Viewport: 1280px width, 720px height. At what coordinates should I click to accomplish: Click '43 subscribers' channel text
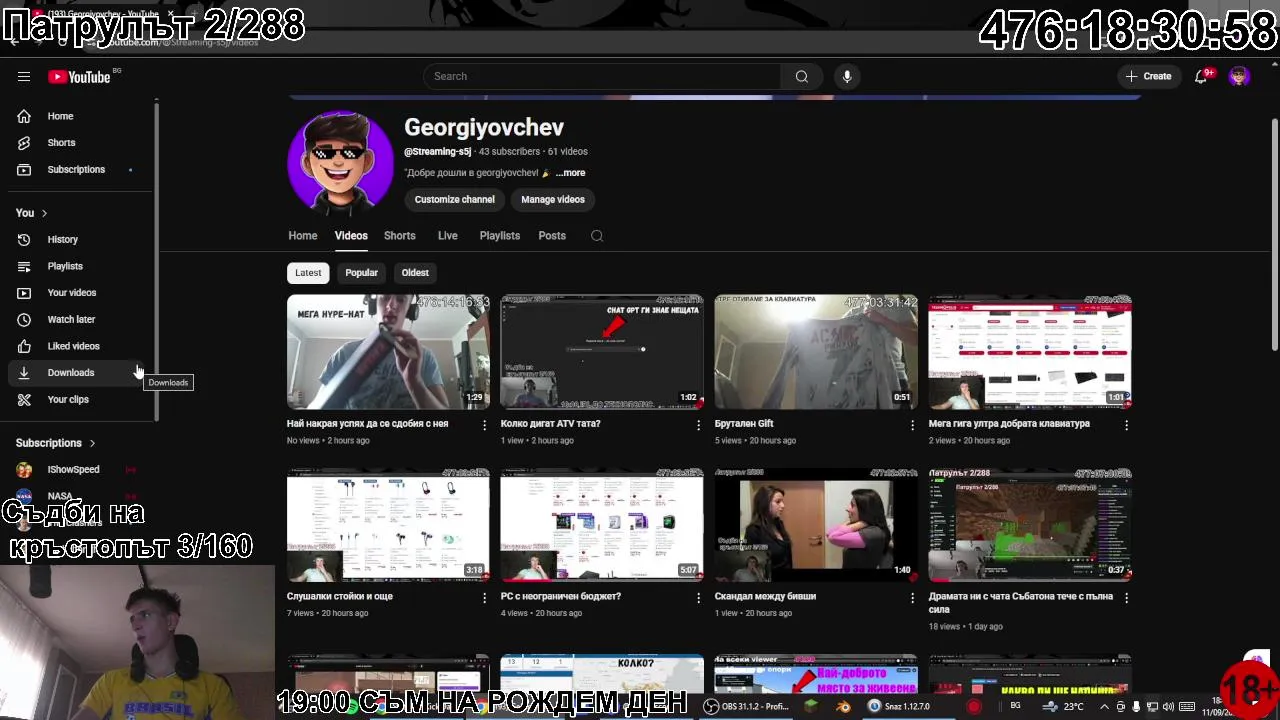click(510, 152)
